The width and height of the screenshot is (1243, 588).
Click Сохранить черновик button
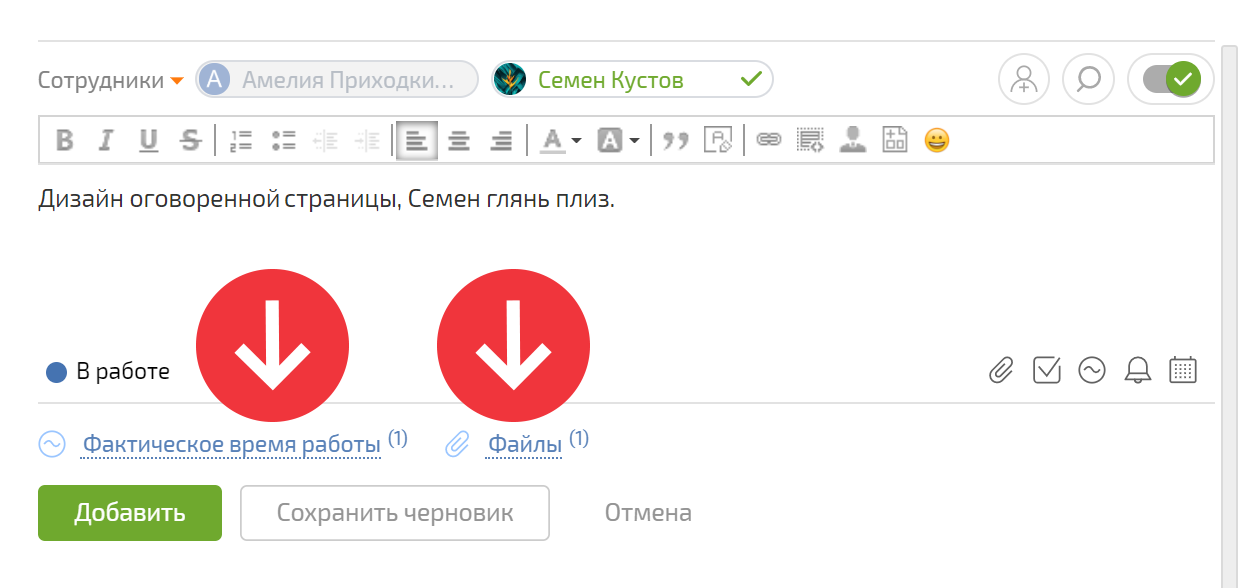click(x=395, y=513)
